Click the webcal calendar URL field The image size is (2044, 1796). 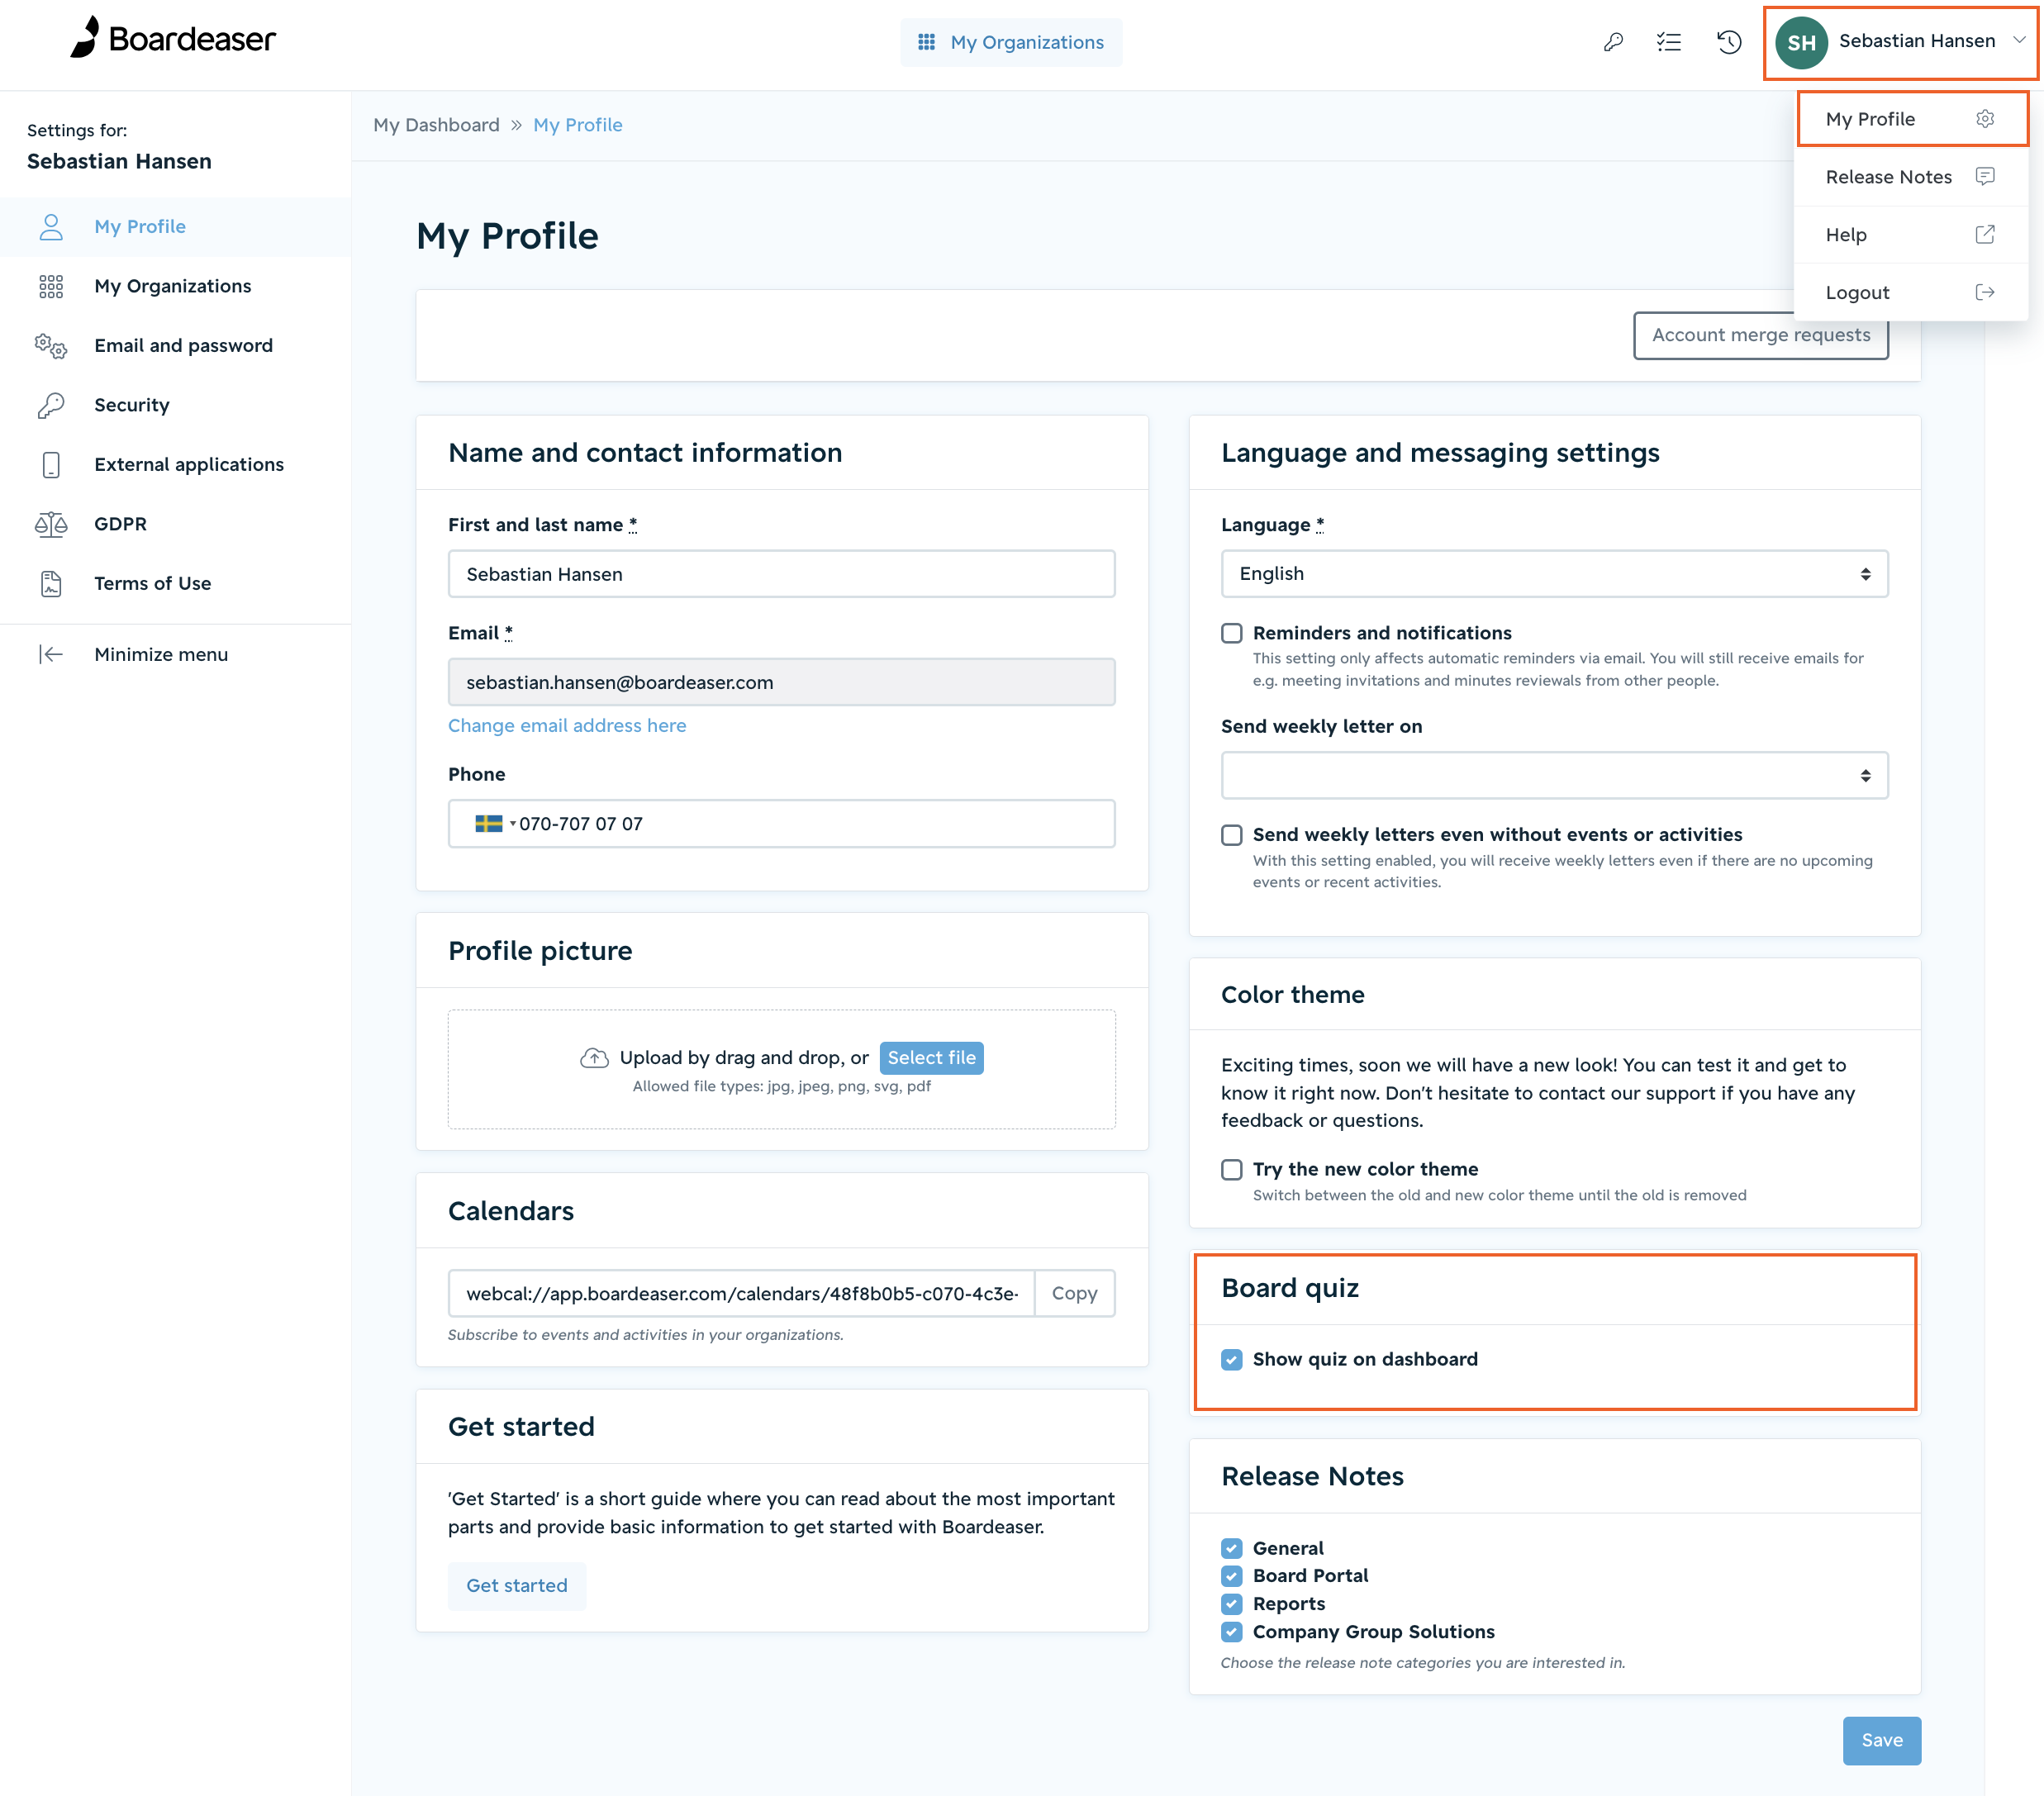click(741, 1294)
